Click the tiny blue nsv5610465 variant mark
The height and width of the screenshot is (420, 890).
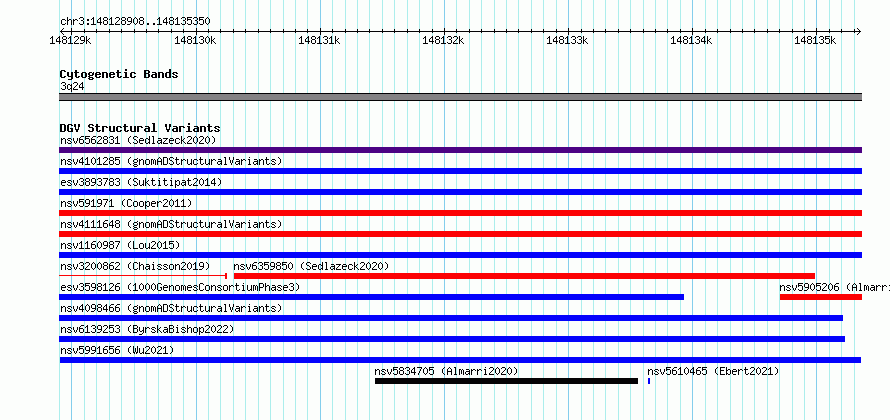pyautogui.click(x=649, y=381)
